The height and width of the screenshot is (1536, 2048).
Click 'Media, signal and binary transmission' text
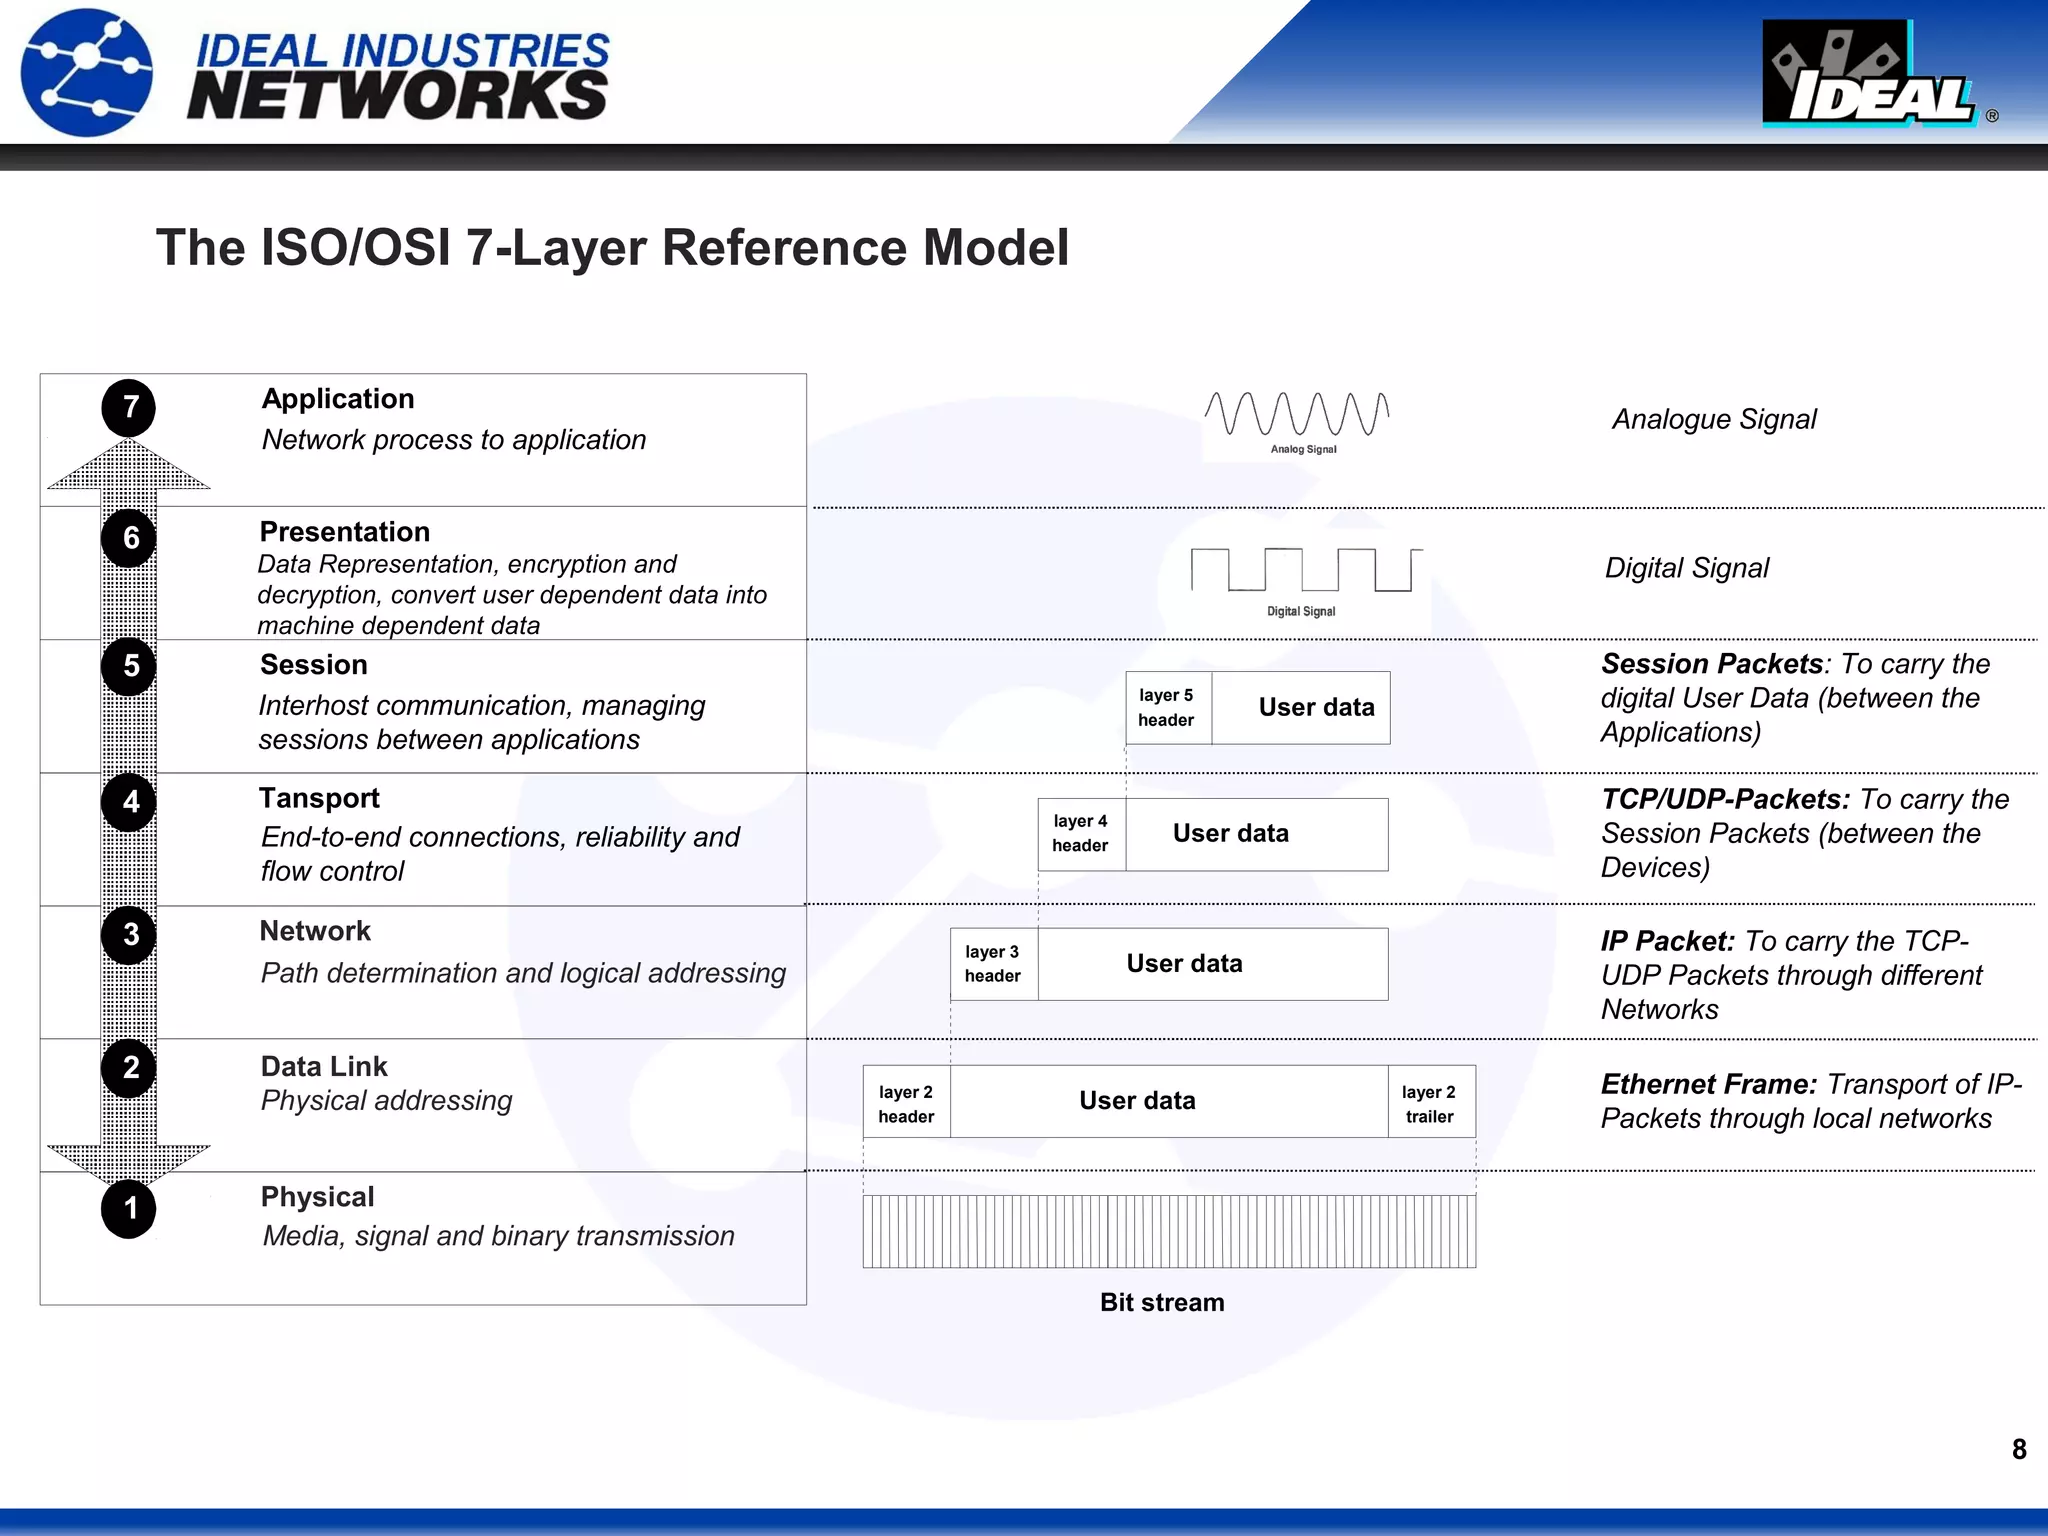click(x=498, y=1237)
